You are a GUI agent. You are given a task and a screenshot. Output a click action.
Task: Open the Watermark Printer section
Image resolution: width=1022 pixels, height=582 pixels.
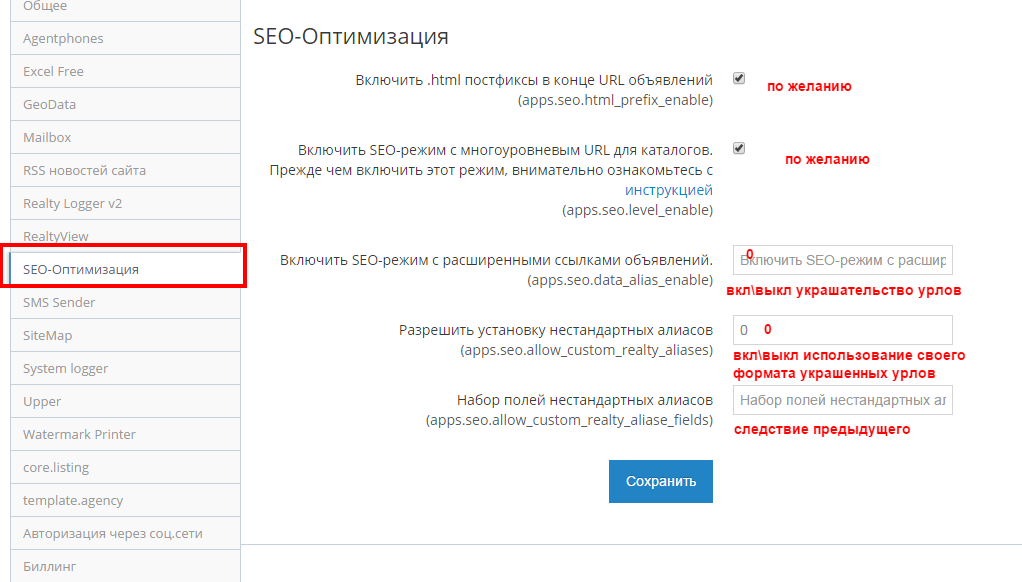(x=125, y=435)
